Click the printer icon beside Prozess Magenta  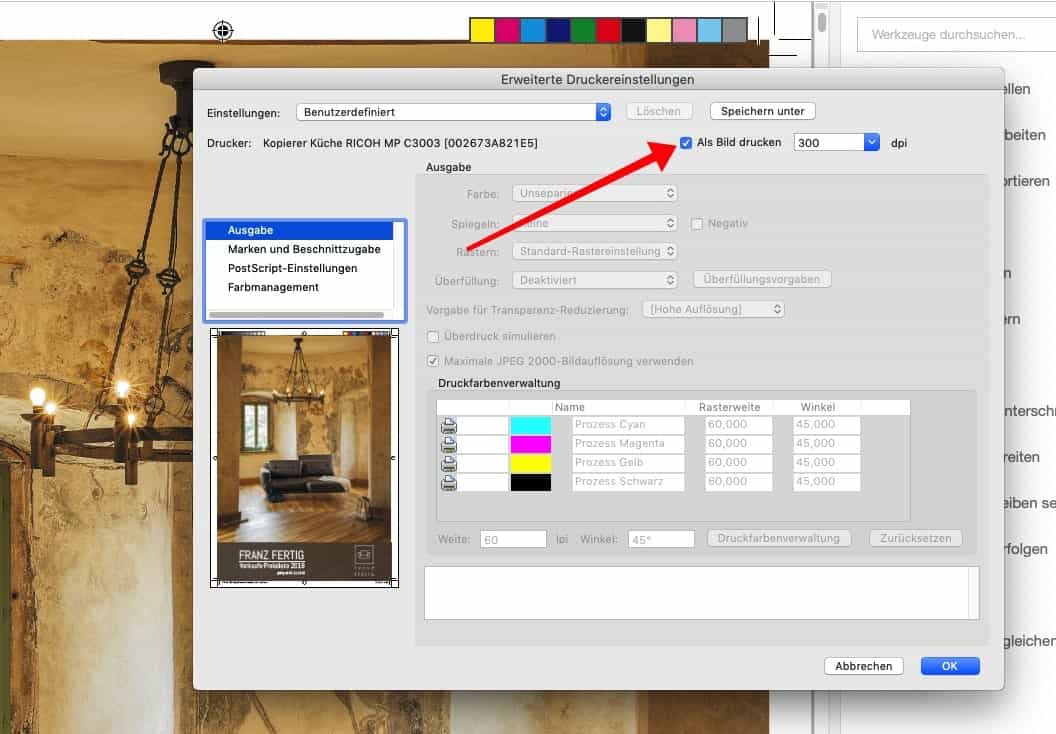pyautogui.click(x=449, y=444)
